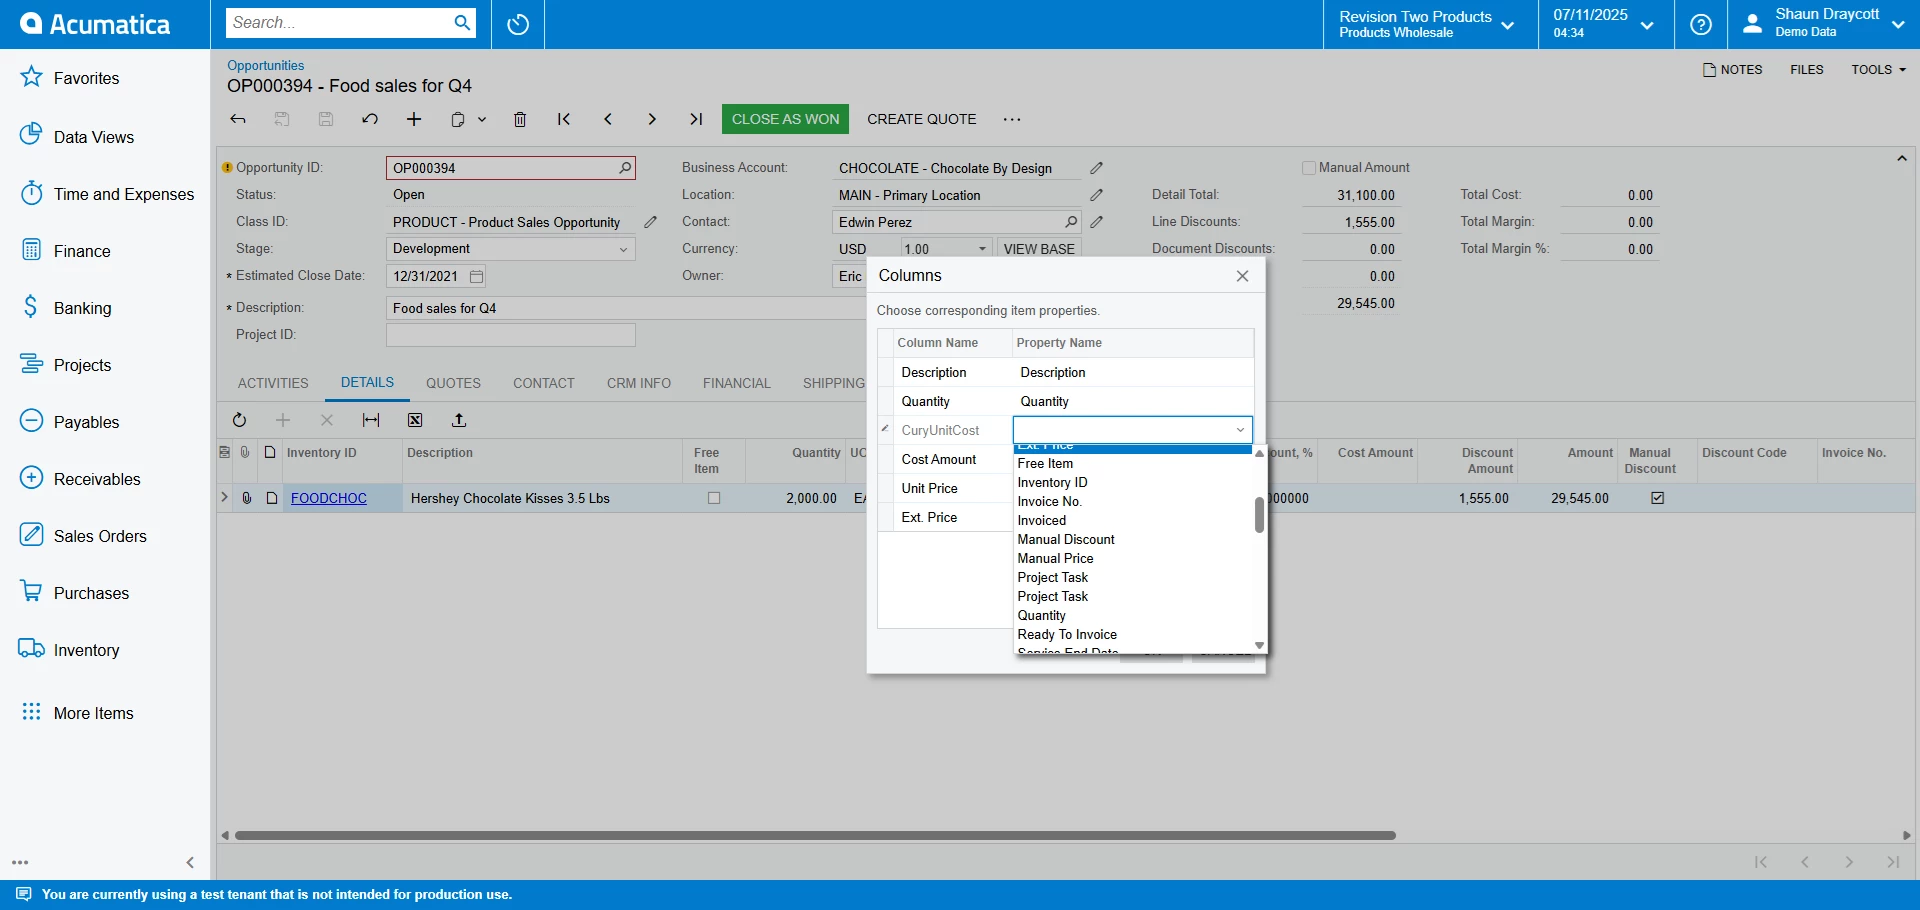1920x910 pixels.
Task: Fit columns in the details grid
Action: 371,420
